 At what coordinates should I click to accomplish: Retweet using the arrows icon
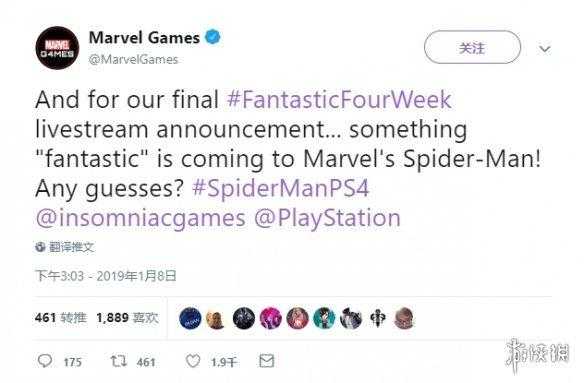119,361
